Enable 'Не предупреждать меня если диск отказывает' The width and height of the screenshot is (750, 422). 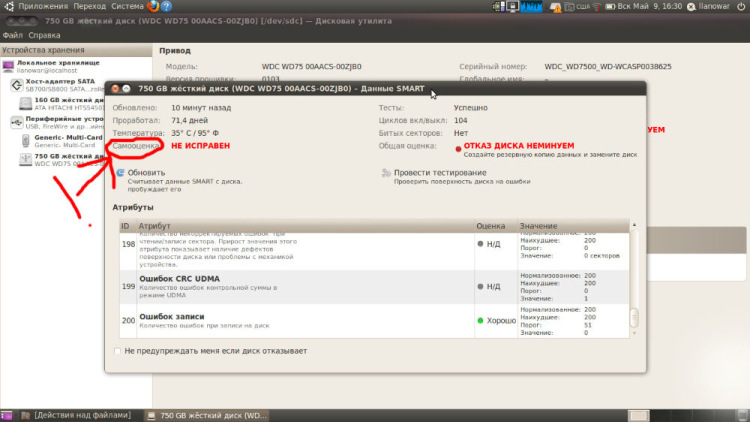(x=118, y=351)
